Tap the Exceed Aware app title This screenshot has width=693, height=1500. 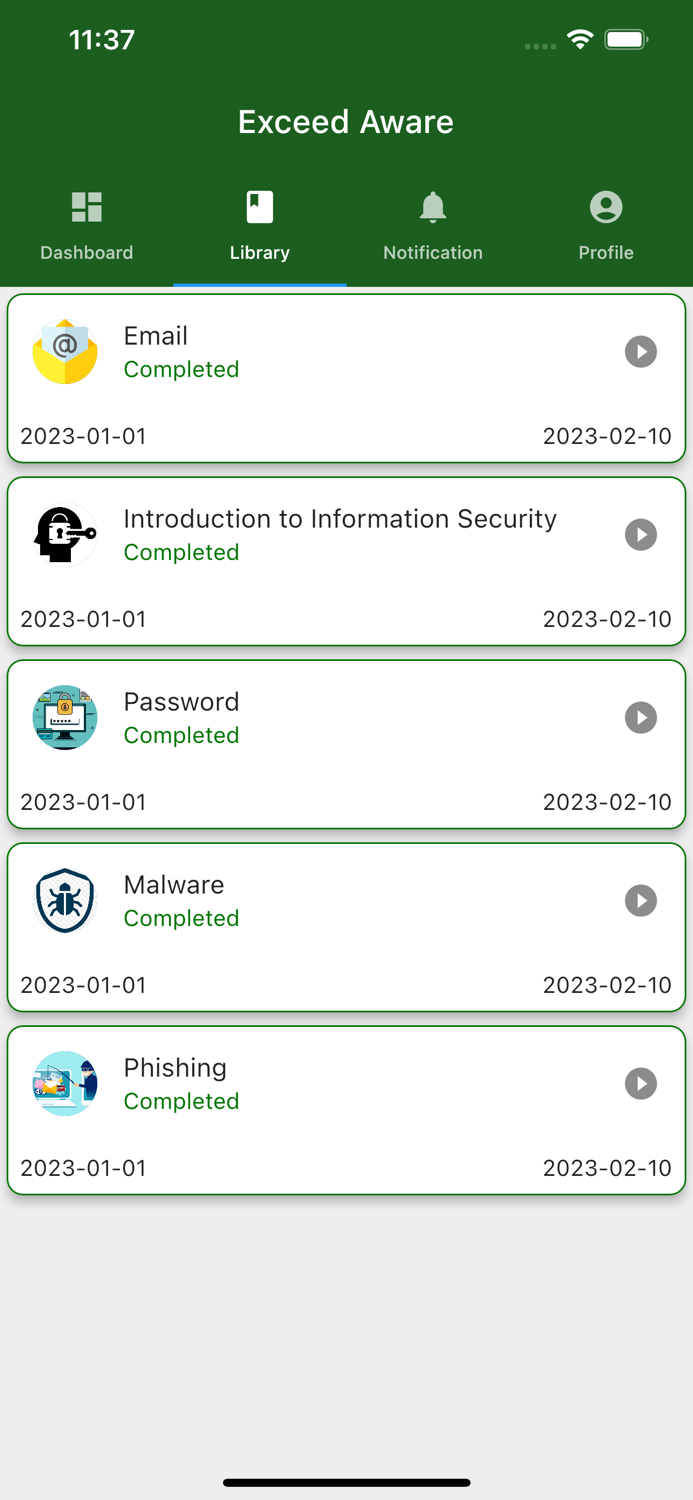pos(346,121)
